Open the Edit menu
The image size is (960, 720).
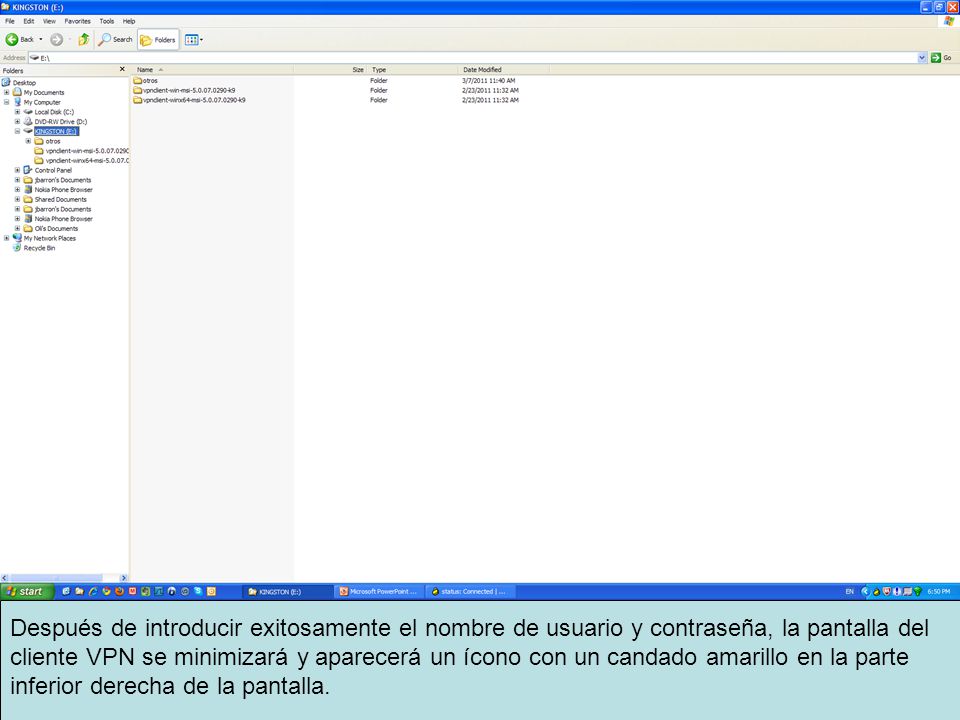tap(29, 21)
